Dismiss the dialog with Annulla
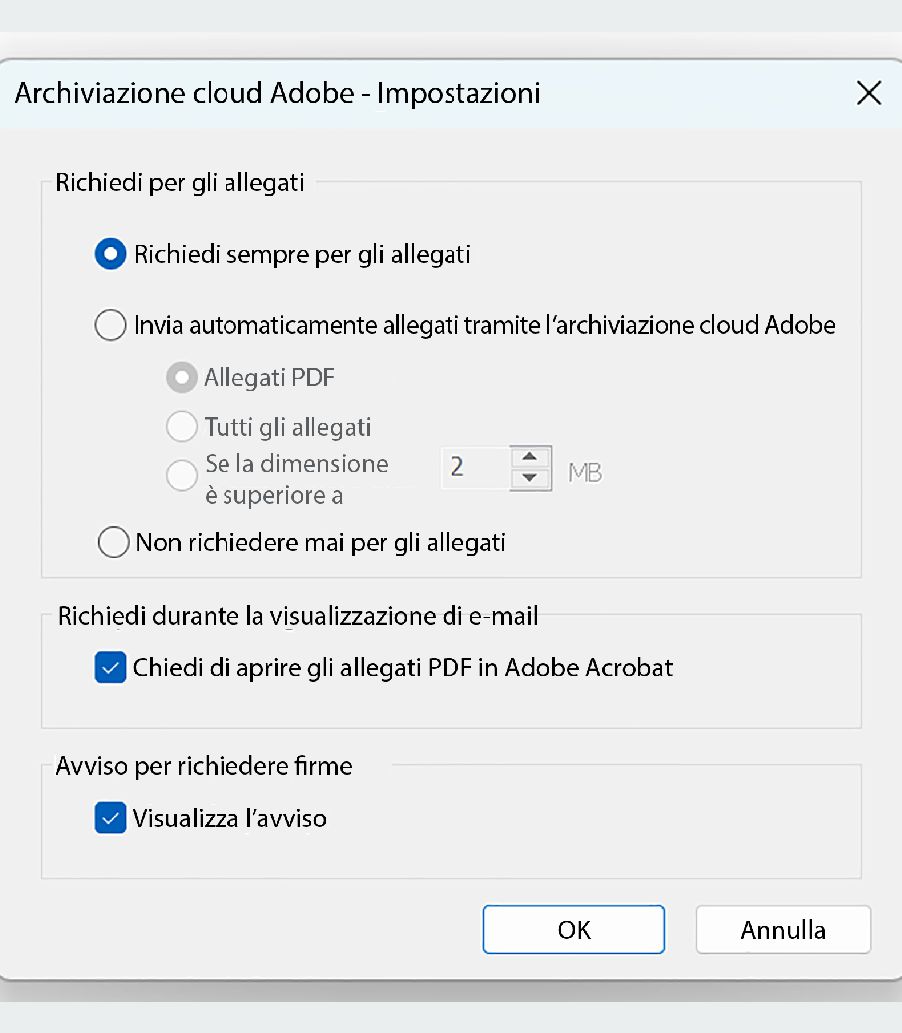Viewport: 902px width, 1033px height. [x=783, y=929]
